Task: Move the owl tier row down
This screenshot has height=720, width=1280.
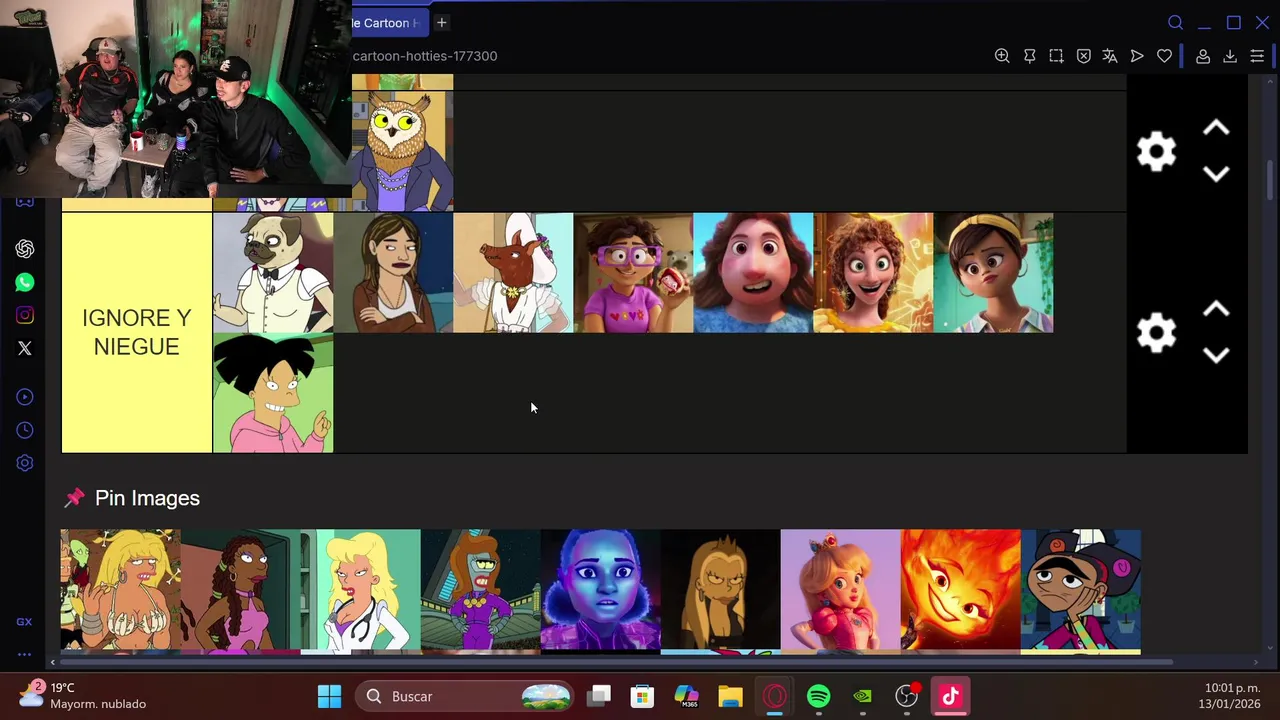Action: coord(1216,174)
